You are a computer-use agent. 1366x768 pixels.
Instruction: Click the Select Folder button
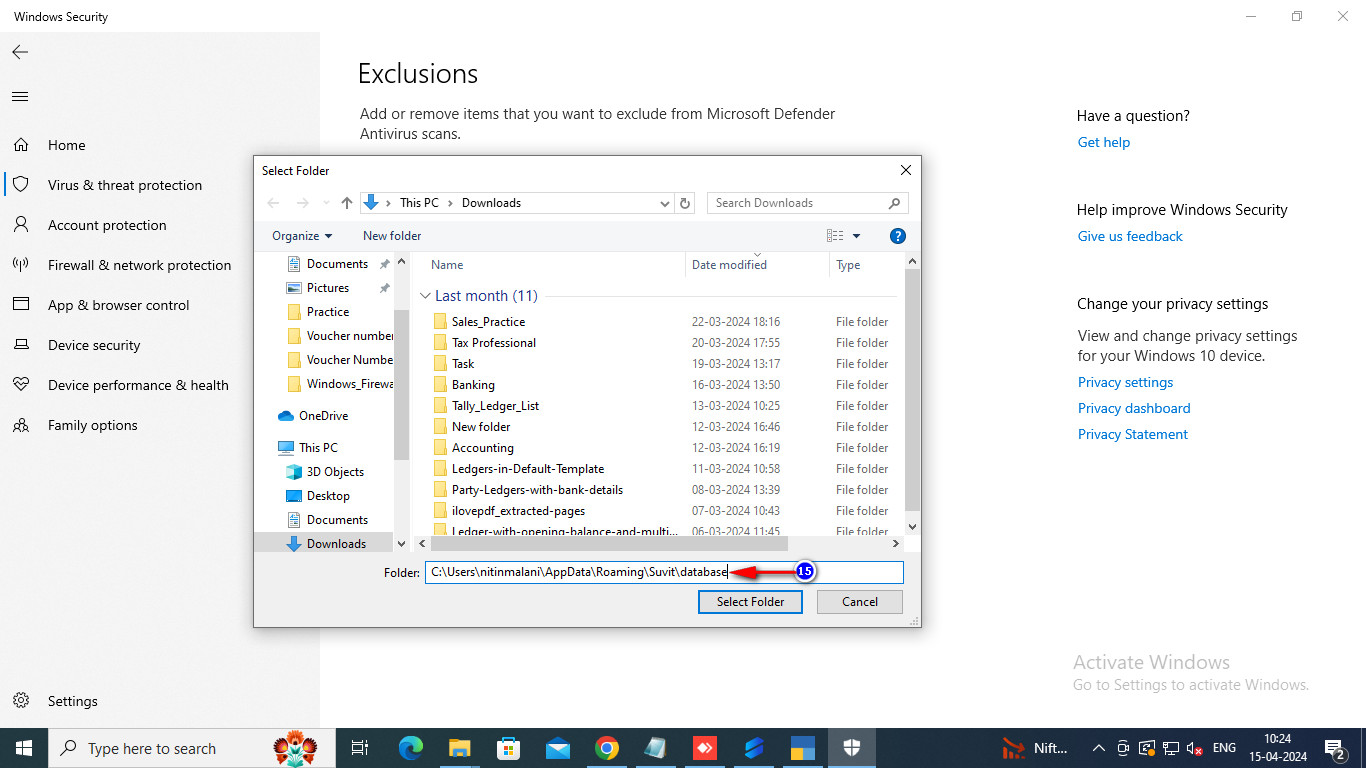pyautogui.click(x=750, y=602)
